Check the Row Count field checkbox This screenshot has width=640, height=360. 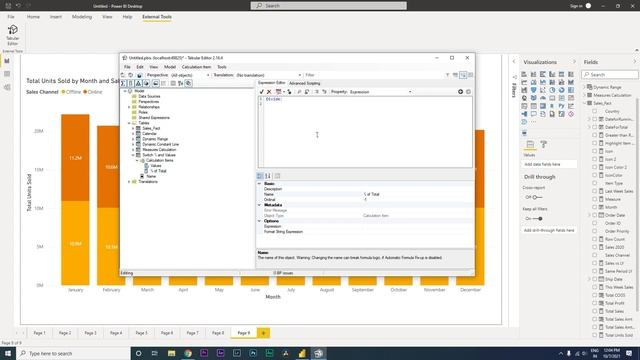[595, 239]
